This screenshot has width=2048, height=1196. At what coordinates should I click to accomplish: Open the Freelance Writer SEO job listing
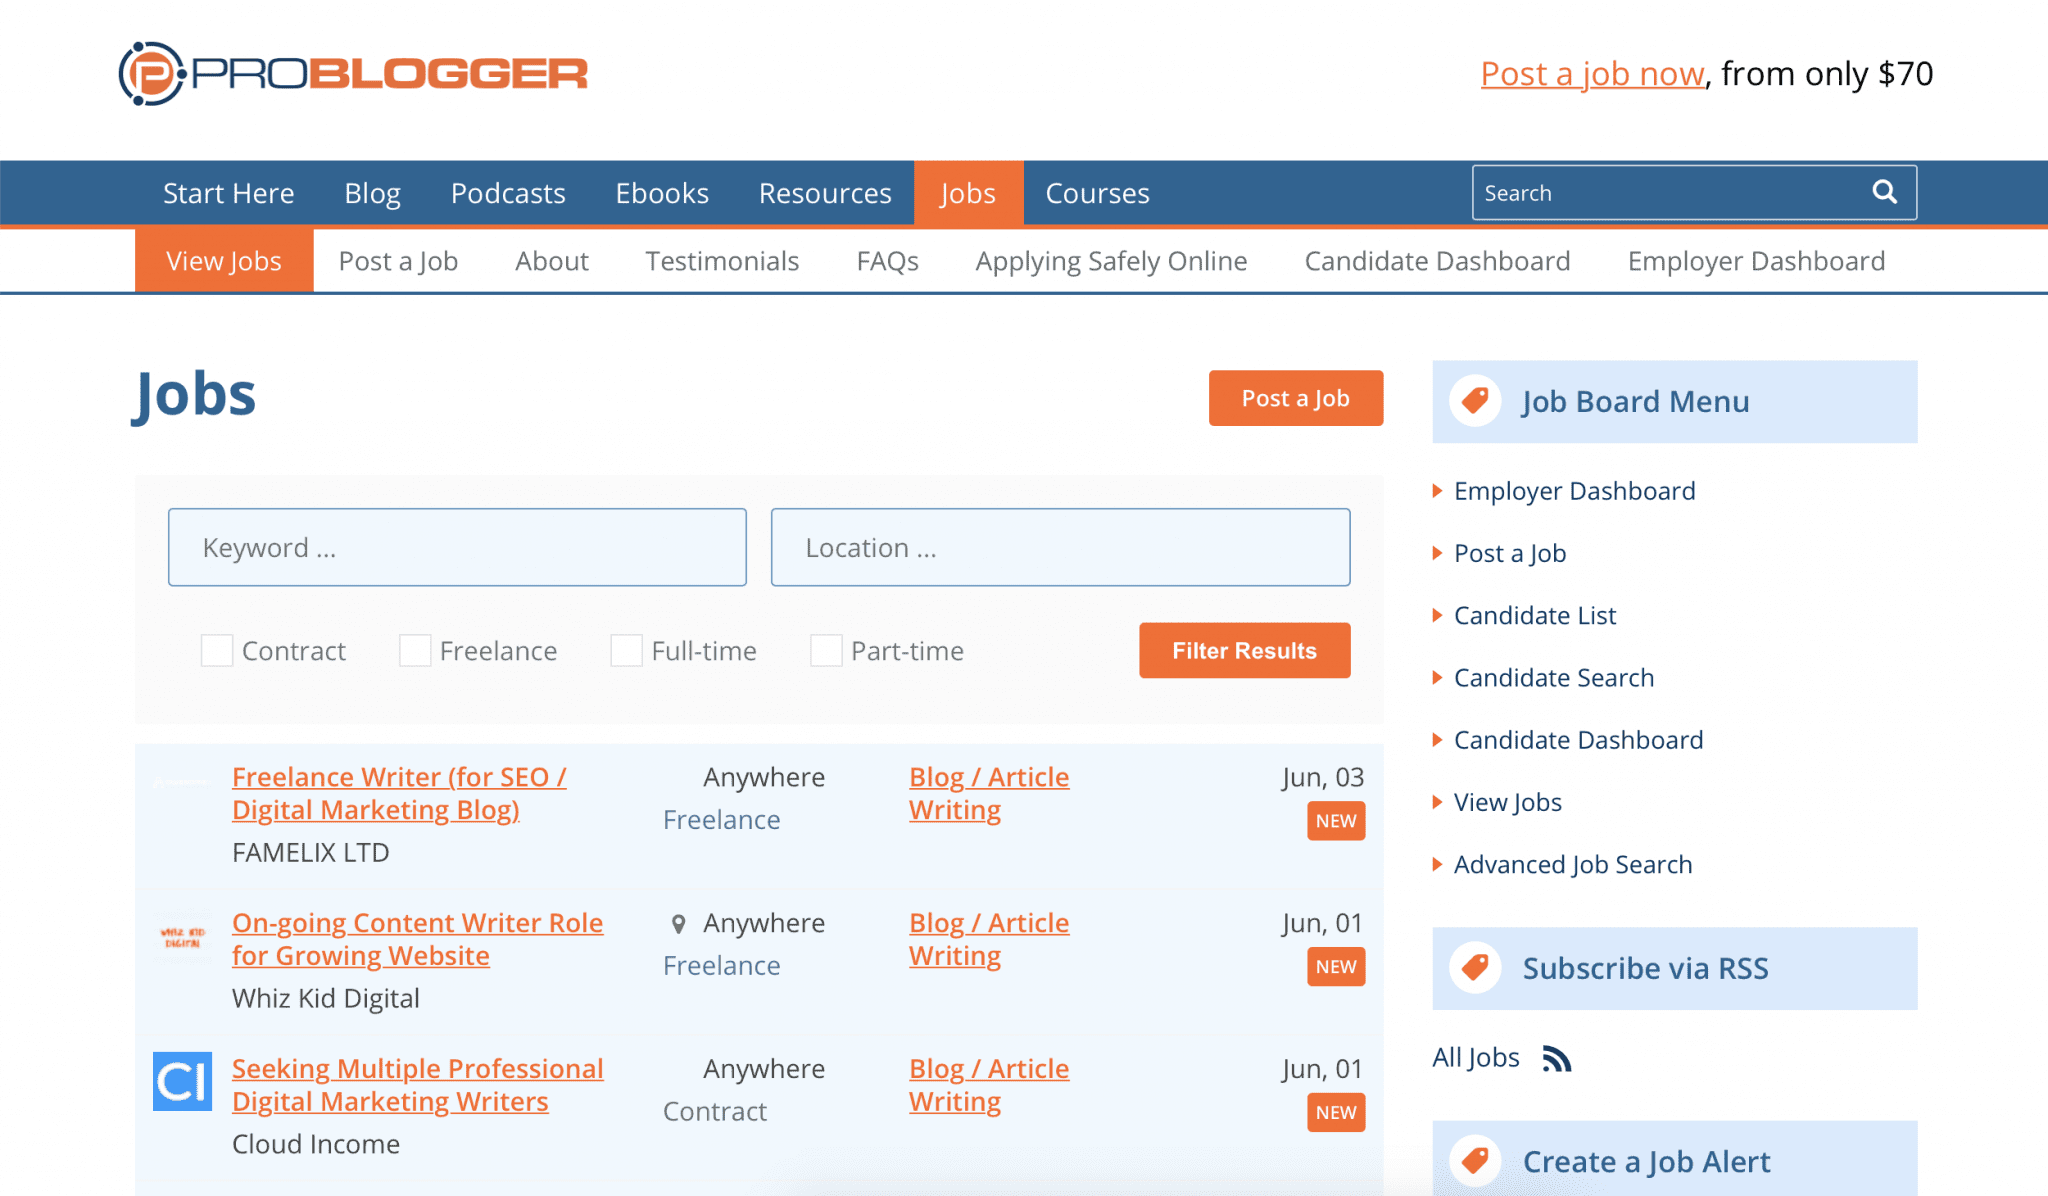[x=398, y=792]
